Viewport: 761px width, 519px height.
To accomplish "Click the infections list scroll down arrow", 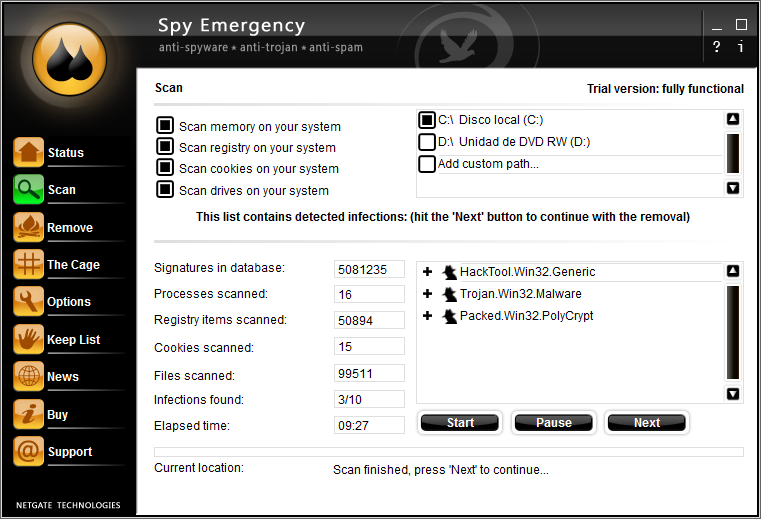I will click(733, 394).
